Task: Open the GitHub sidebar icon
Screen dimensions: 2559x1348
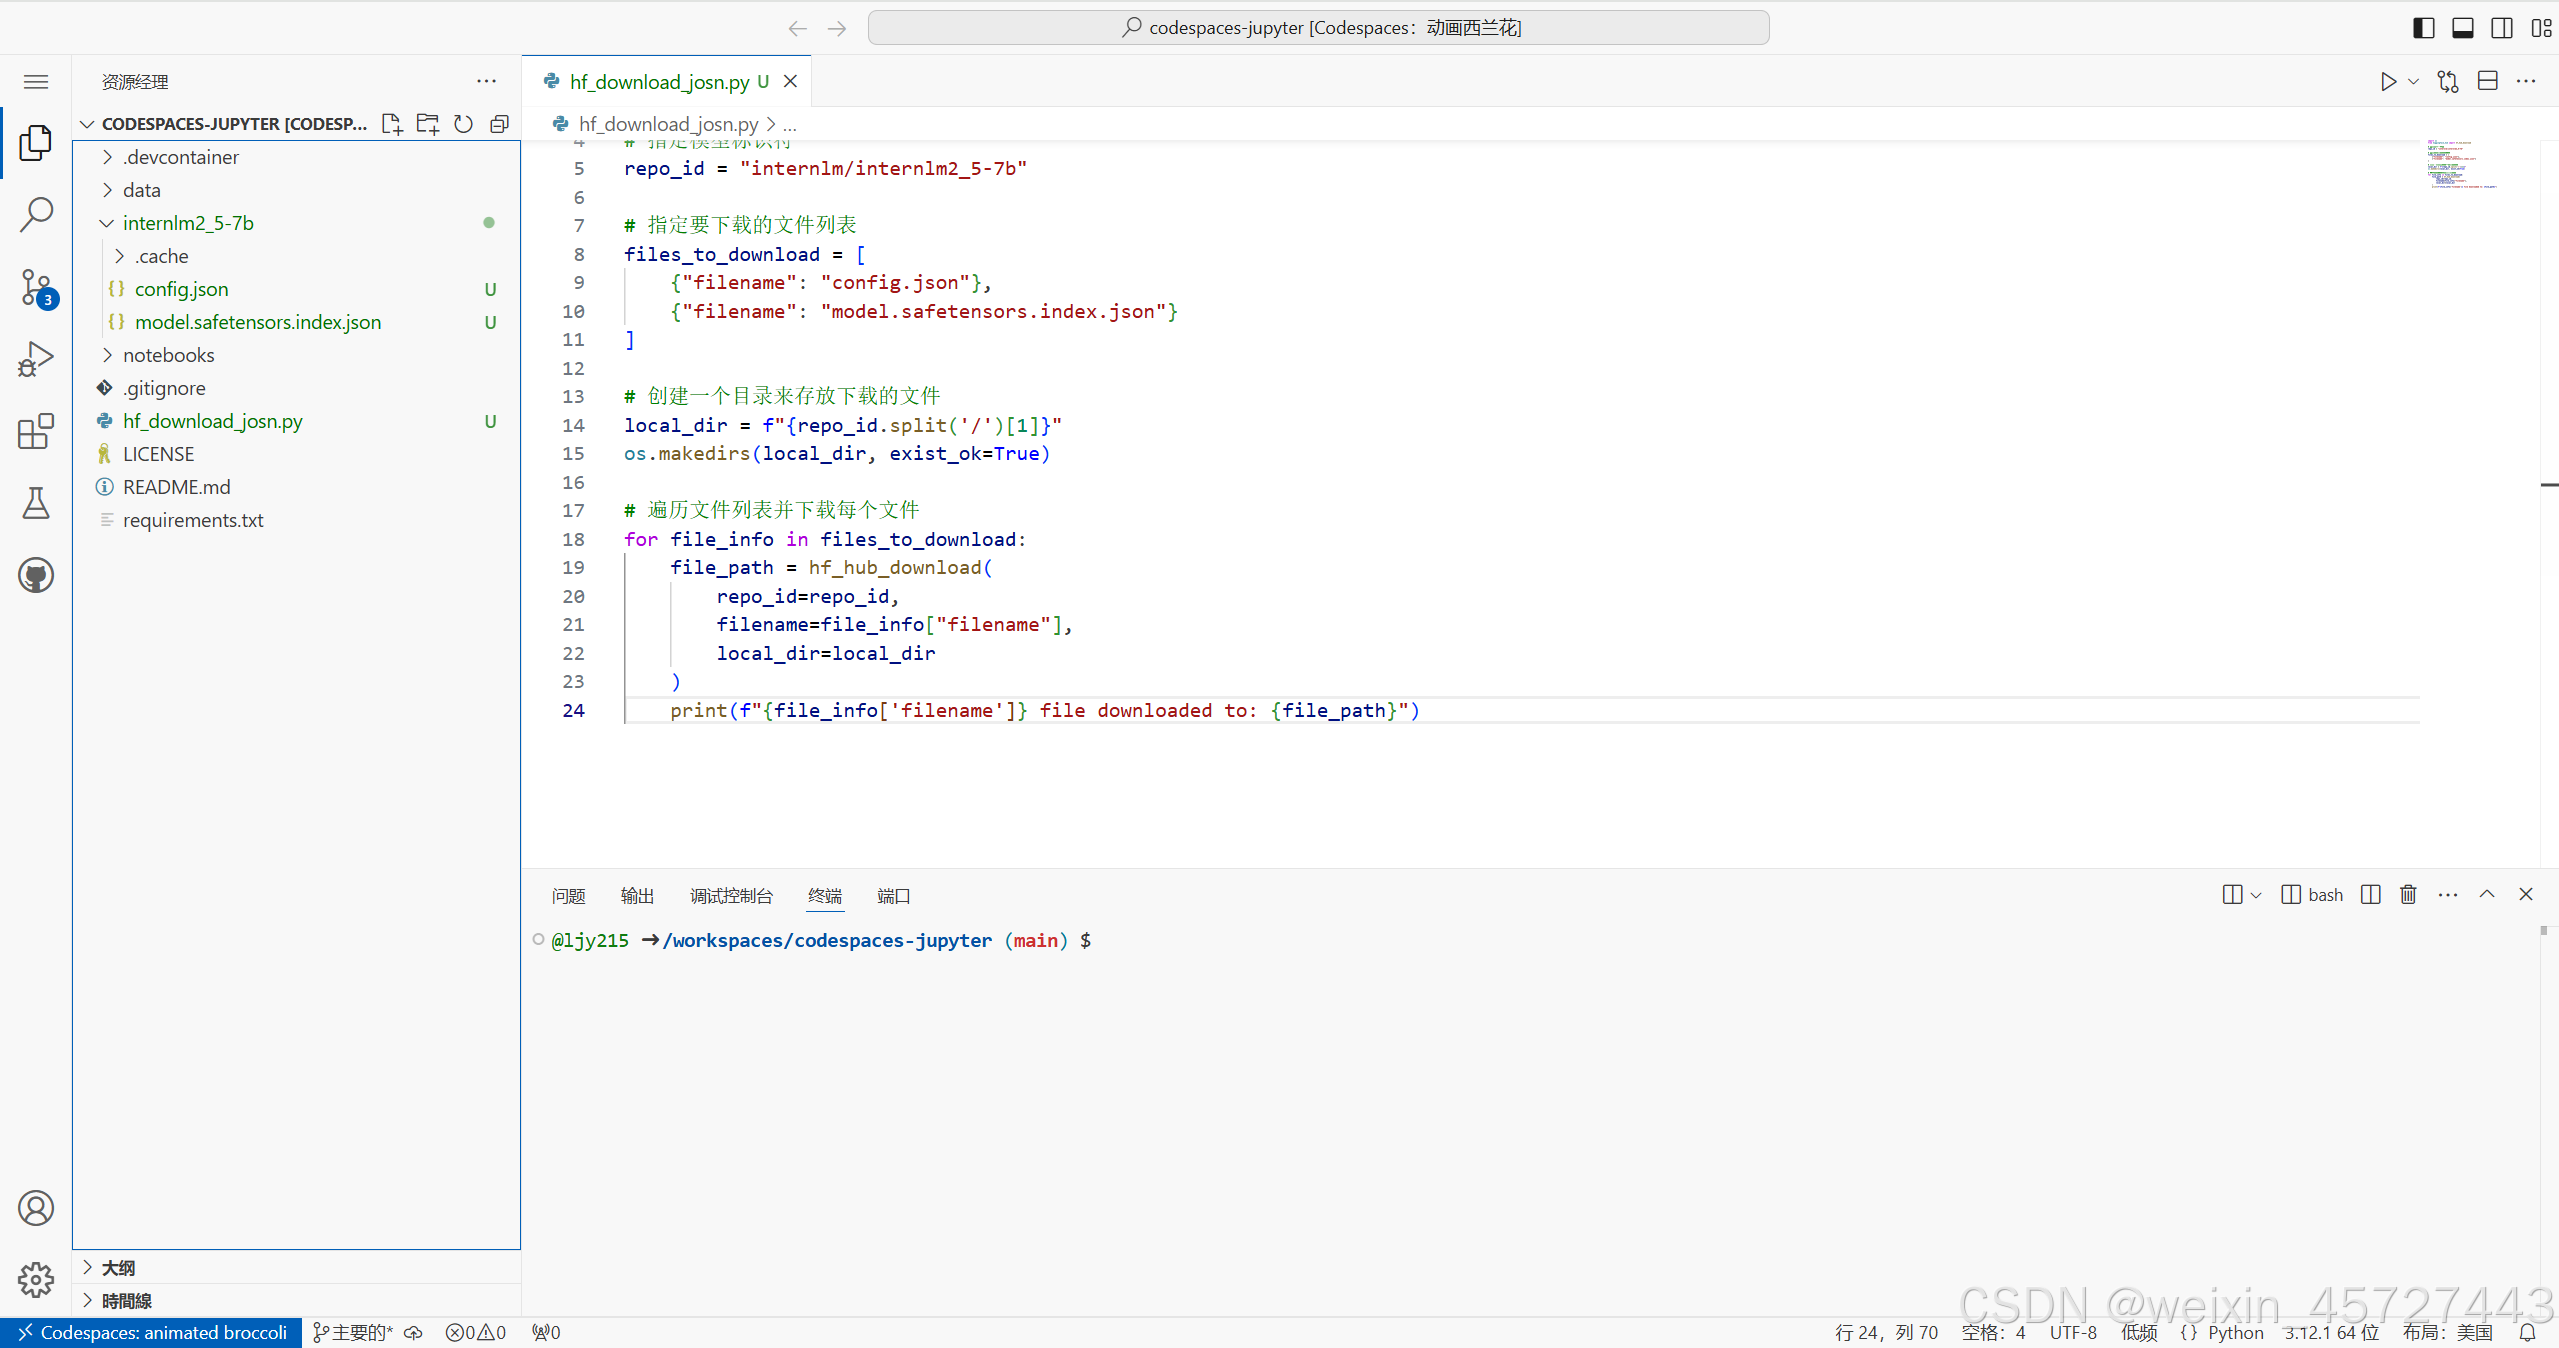Action: coord(36,575)
